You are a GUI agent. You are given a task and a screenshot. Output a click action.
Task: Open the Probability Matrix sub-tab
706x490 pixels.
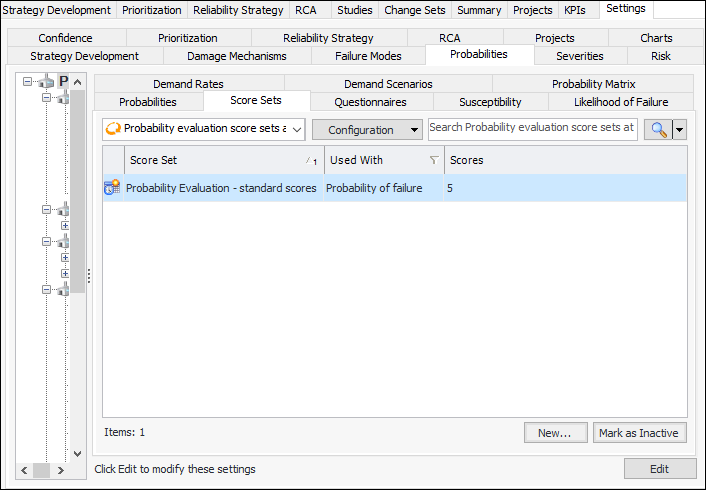pyautogui.click(x=593, y=84)
